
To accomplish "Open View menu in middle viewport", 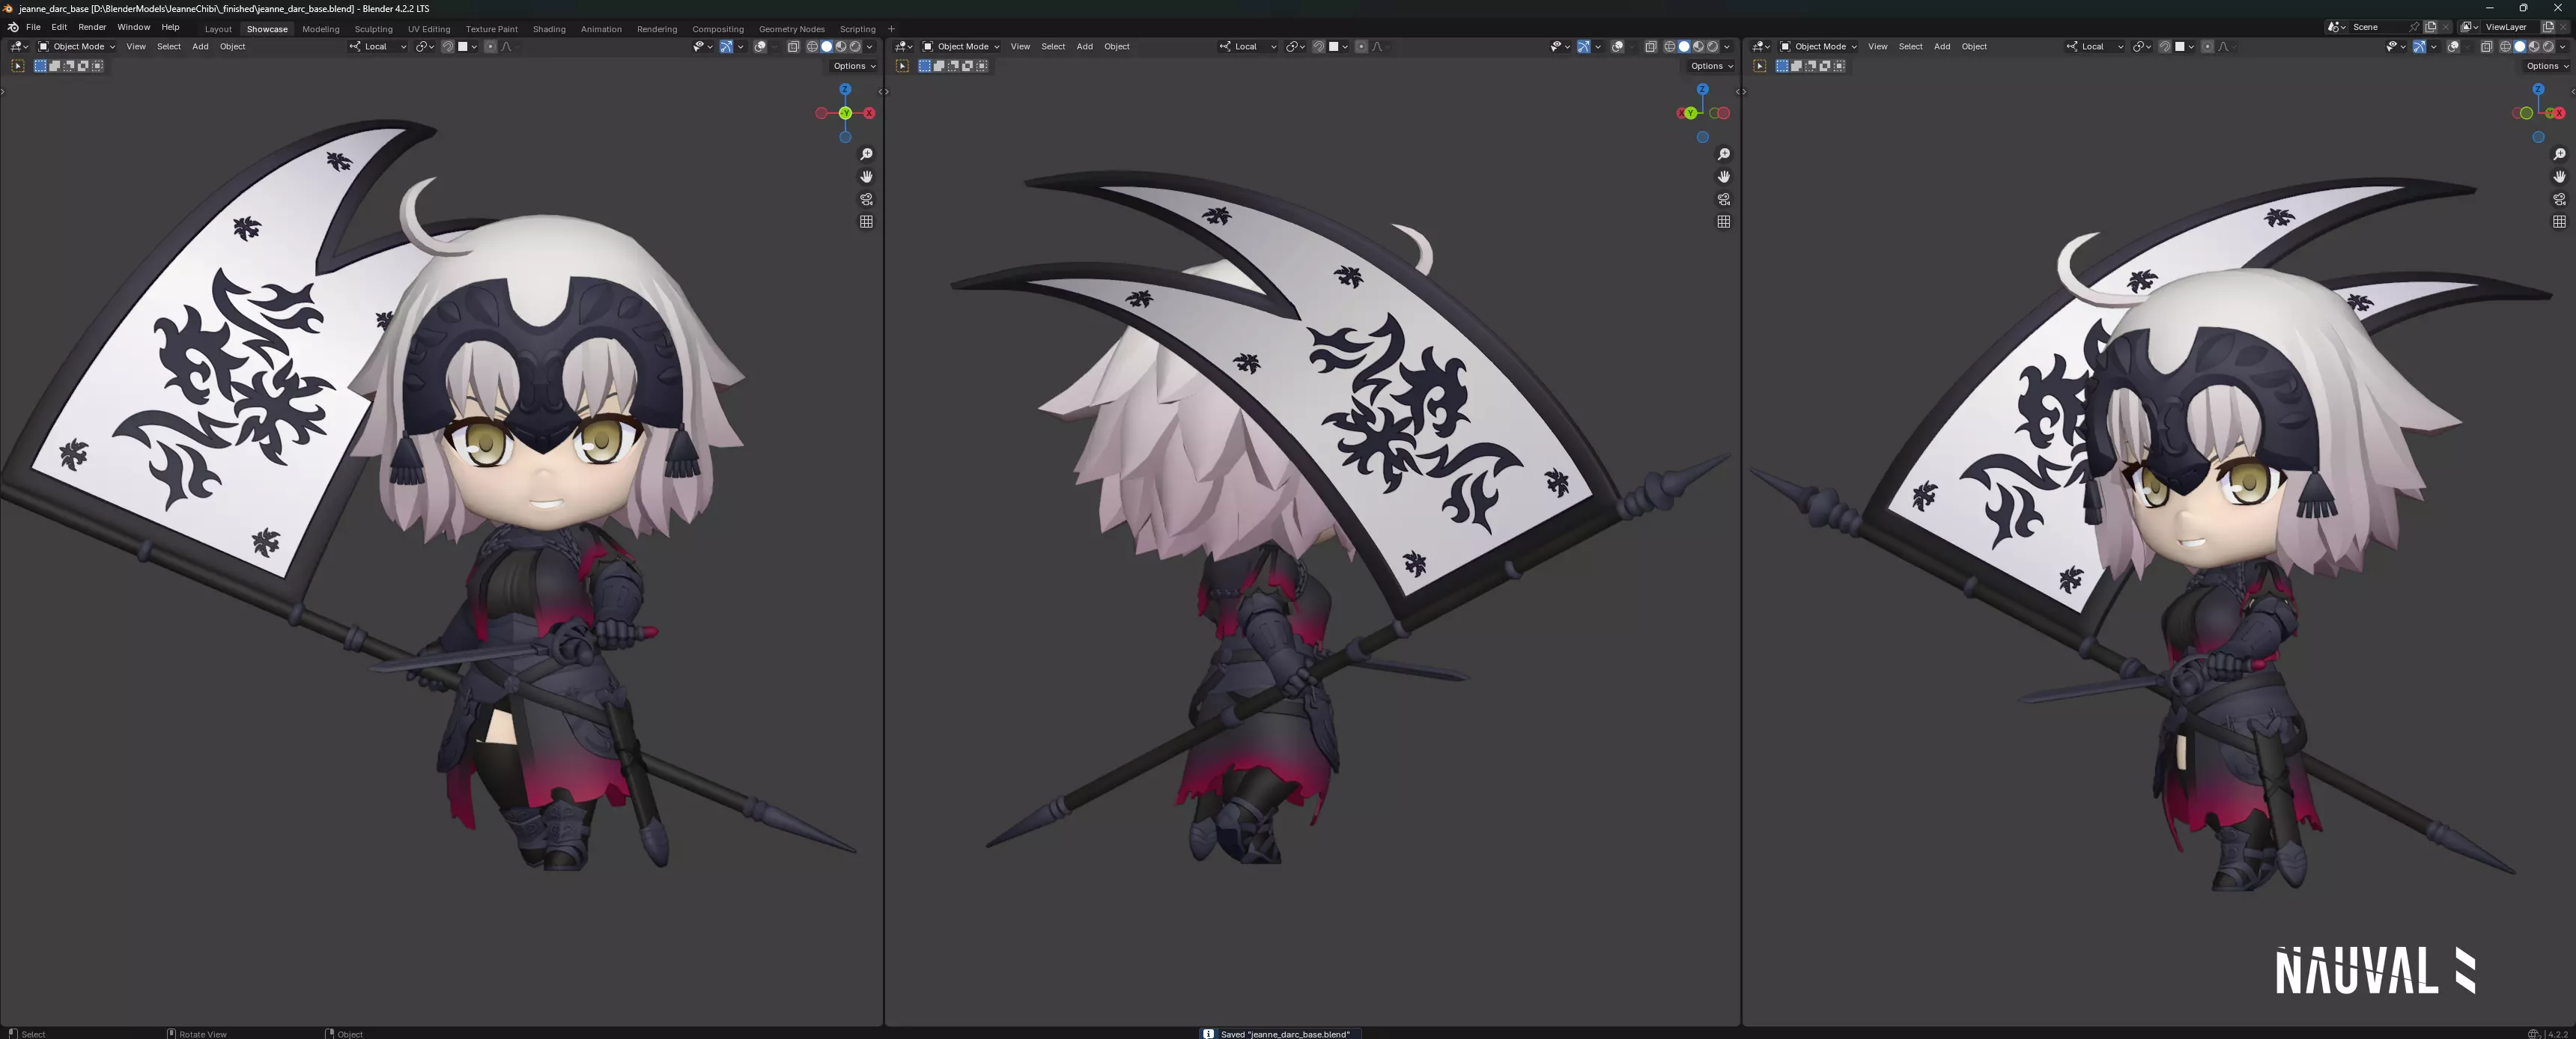I will 1020,47.
